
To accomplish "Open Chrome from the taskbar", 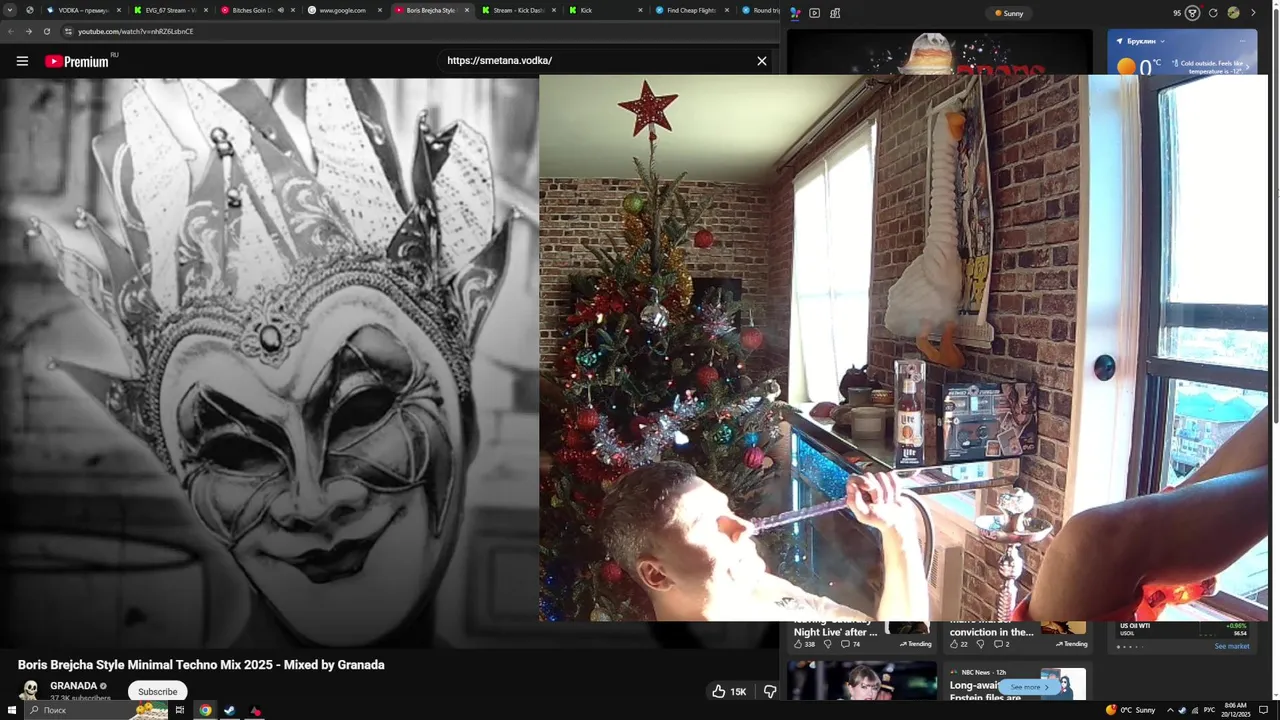I will pyautogui.click(x=205, y=710).
